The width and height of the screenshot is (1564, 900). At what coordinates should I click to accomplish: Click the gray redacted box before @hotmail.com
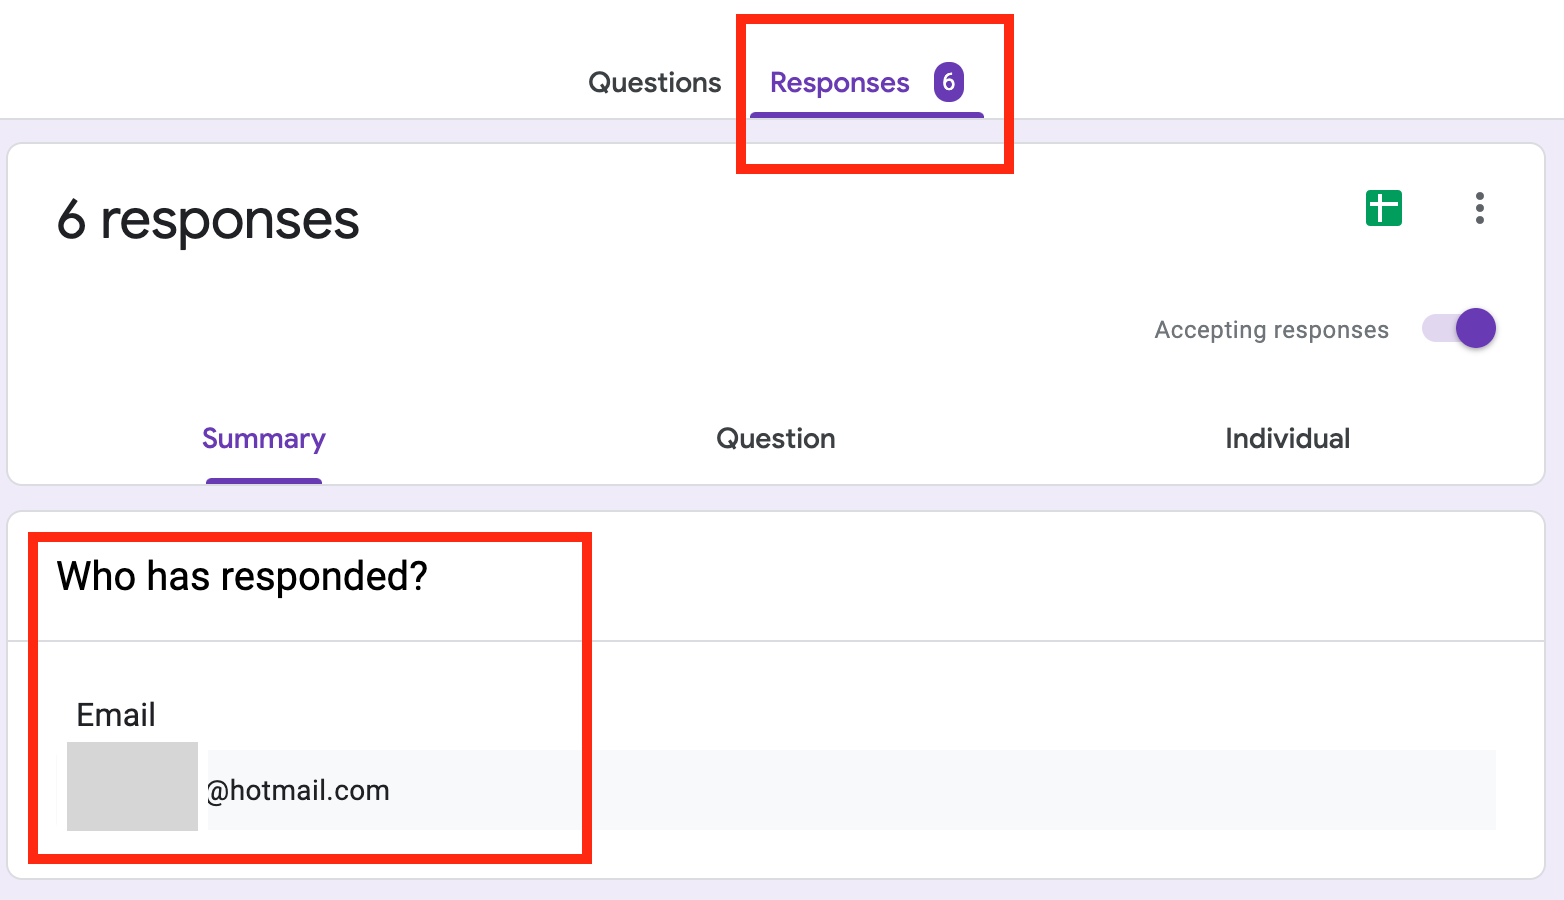tap(132, 786)
